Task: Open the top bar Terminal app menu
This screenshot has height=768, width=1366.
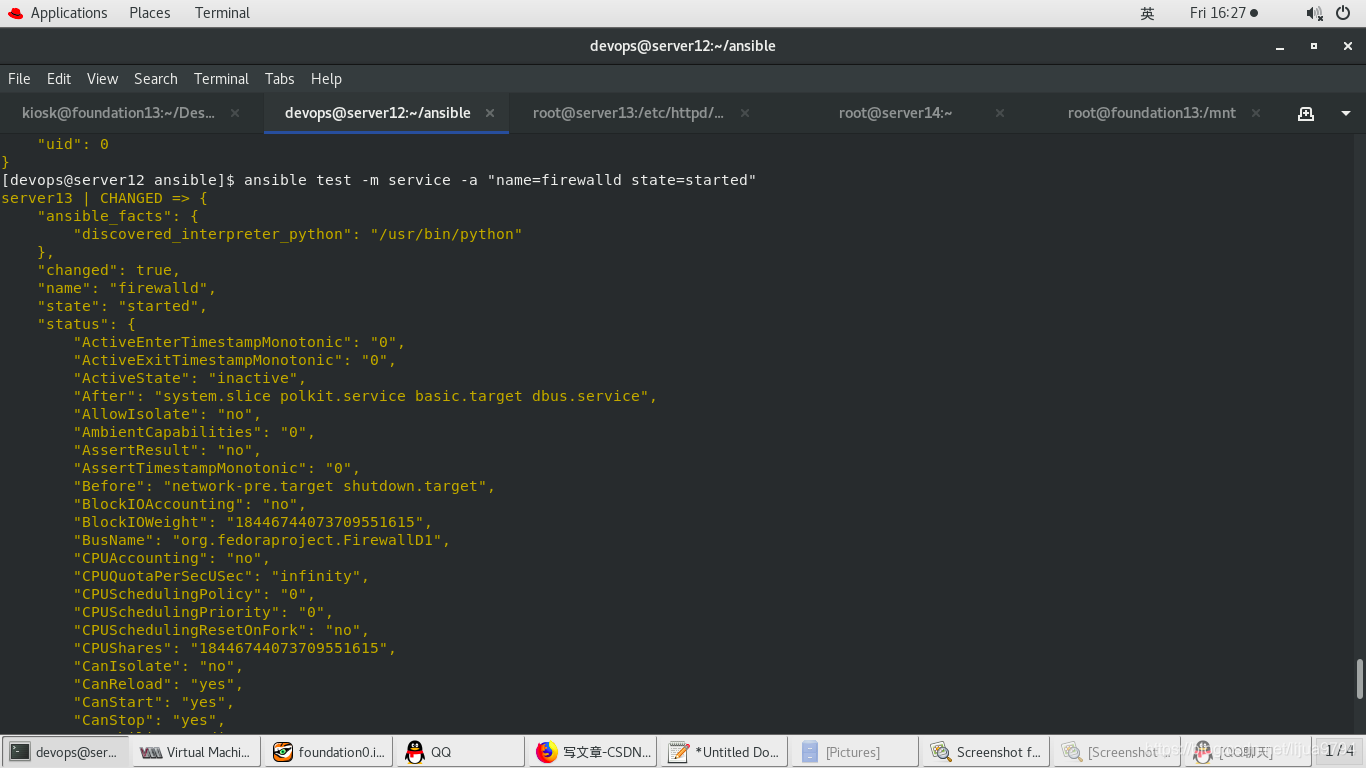Action: [222, 13]
